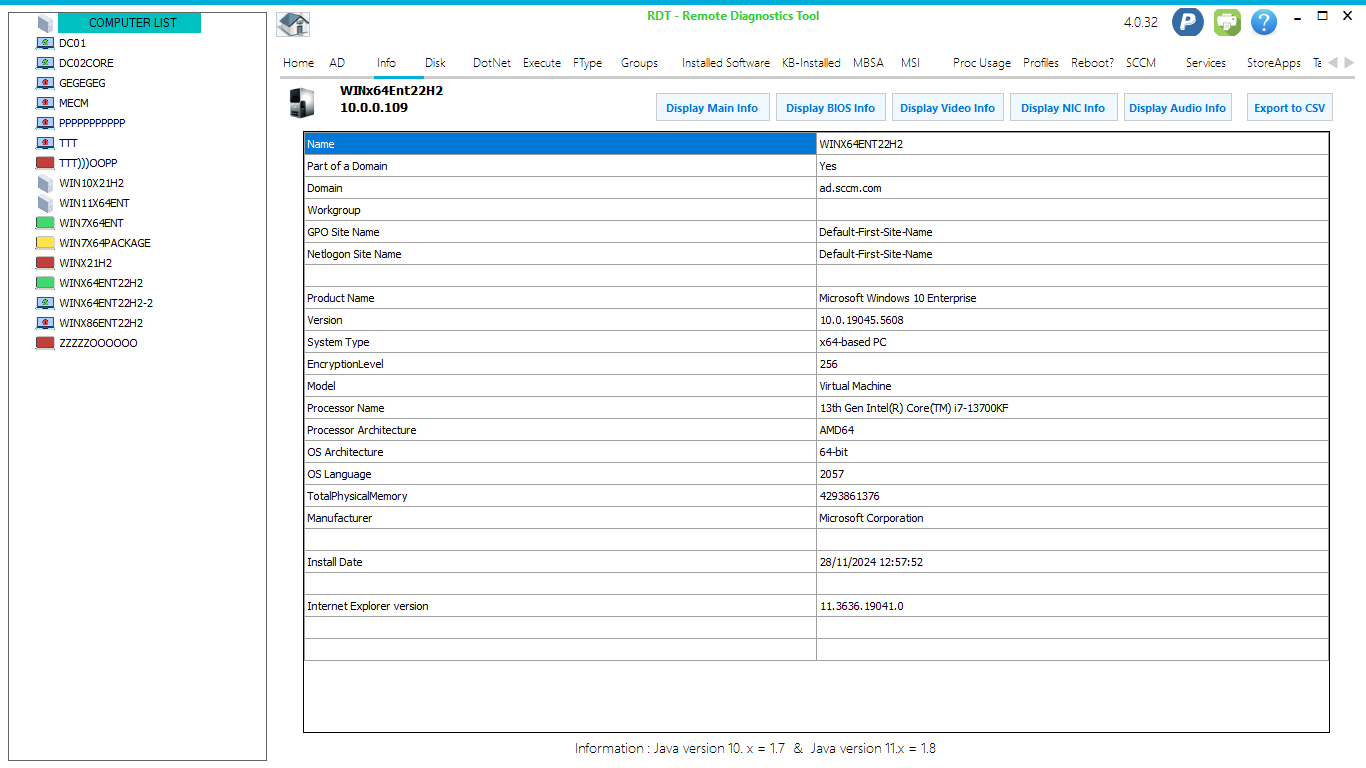The height and width of the screenshot is (768, 1366).
Task: Open the Reboot? tab
Action: click(x=1092, y=63)
